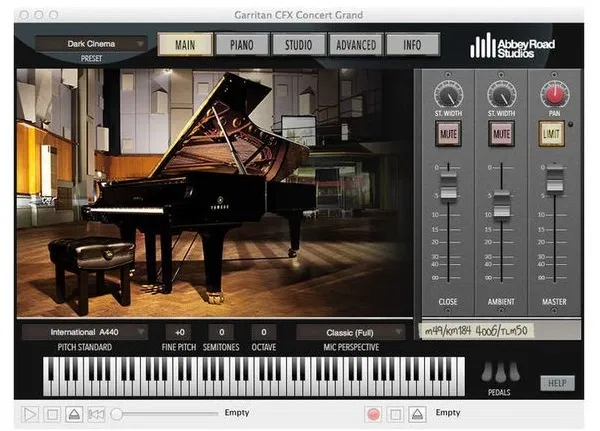Image resolution: width=600 pixels, height=431 pixels.
Task: Mute the Ambient mic channel
Action: click(x=501, y=133)
